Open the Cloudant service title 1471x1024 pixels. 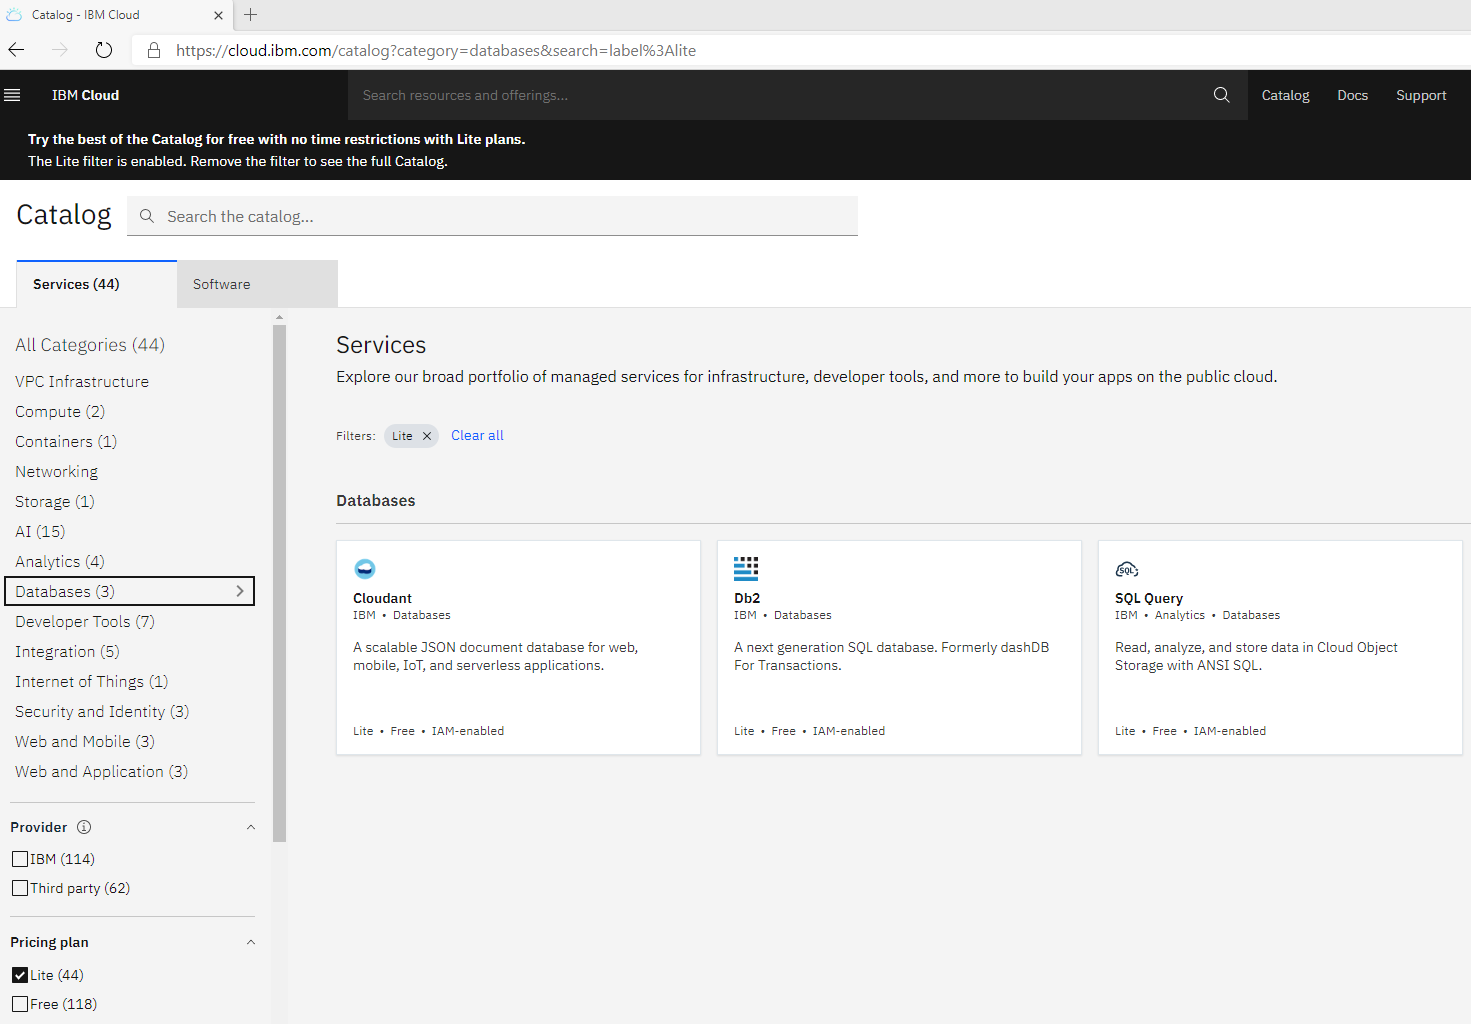(x=382, y=598)
